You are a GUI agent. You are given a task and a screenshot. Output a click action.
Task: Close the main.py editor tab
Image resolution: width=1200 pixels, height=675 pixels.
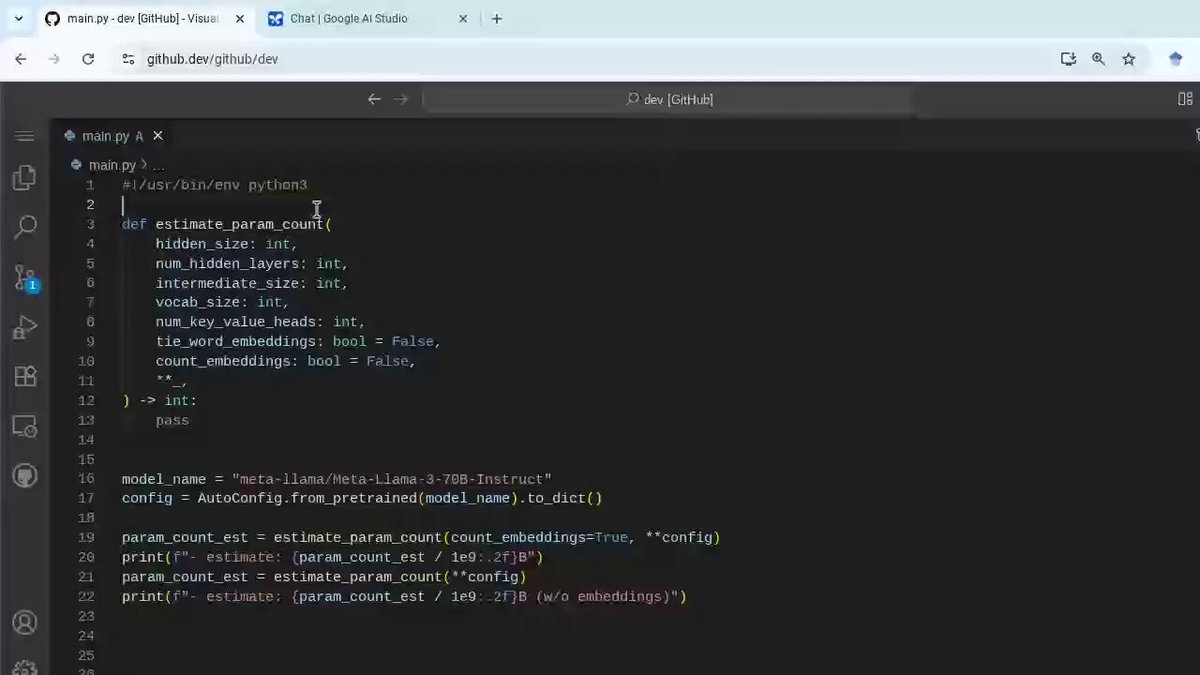tap(157, 136)
